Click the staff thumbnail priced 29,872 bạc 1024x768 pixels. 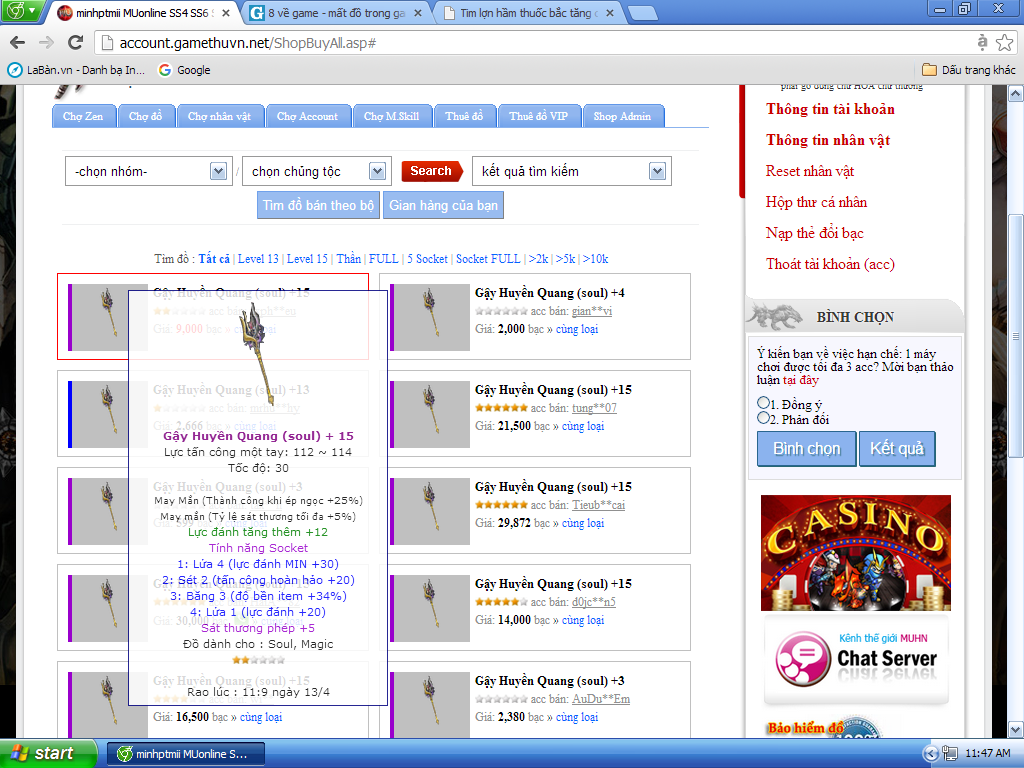(x=432, y=511)
